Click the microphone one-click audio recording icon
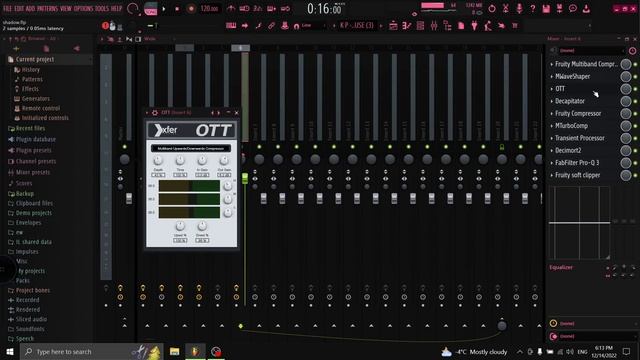The image size is (640, 360). 519,8
